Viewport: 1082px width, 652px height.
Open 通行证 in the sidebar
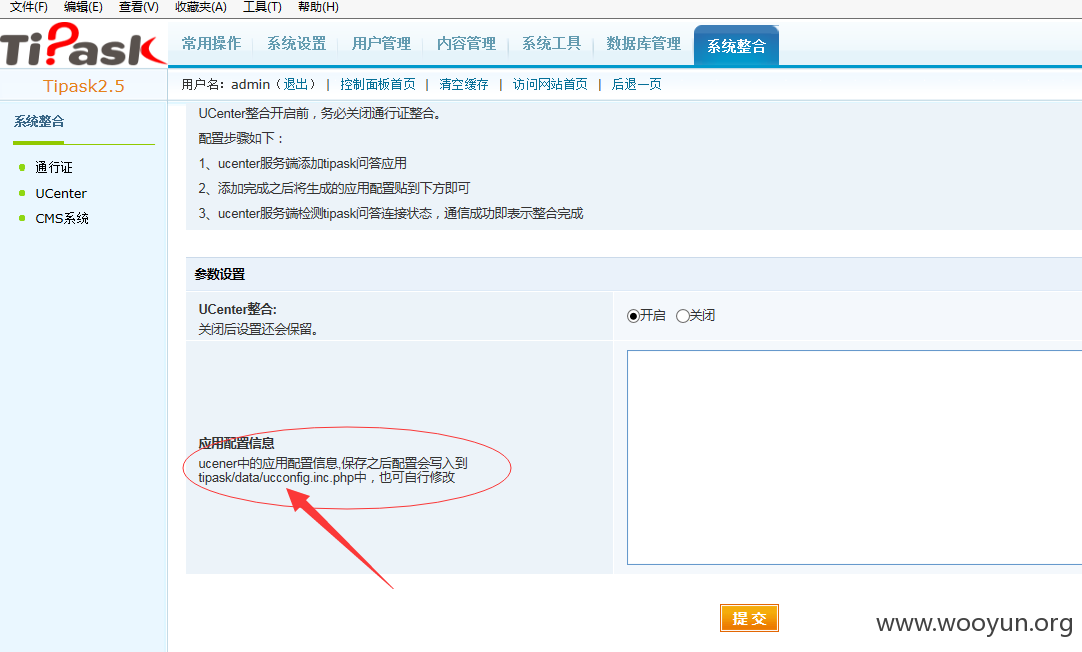[x=54, y=168]
